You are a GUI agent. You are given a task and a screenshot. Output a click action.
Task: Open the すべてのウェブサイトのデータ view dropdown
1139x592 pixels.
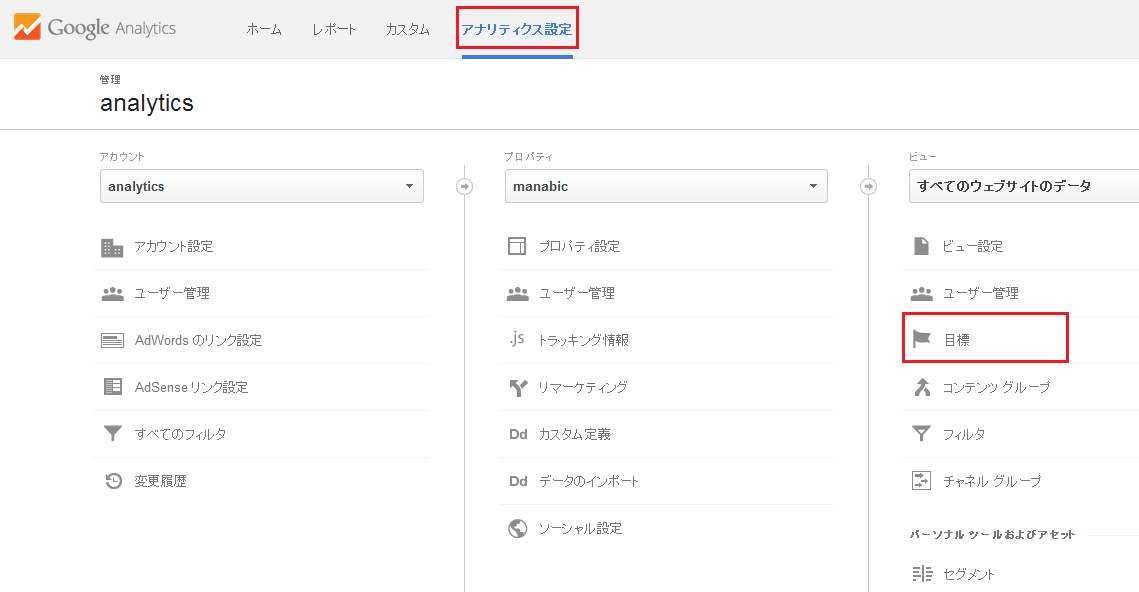click(1024, 186)
